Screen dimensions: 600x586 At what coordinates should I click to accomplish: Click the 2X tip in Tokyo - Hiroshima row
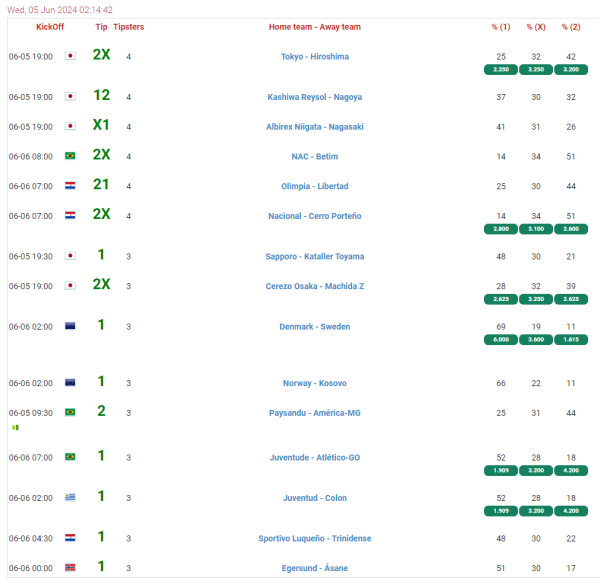101,55
